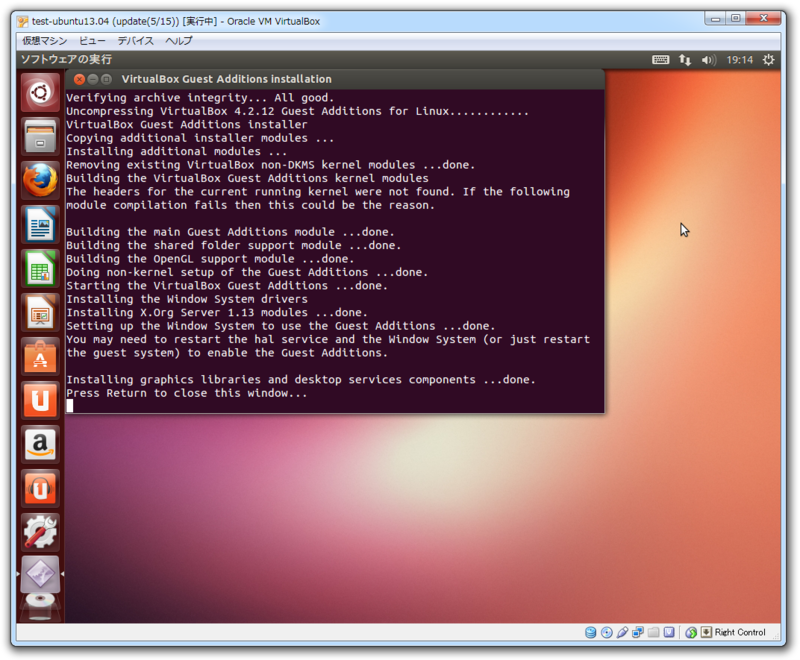This screenshot has width=800, height=660.
Task: Click the optical drive status icon
Action: coord(607,632)
